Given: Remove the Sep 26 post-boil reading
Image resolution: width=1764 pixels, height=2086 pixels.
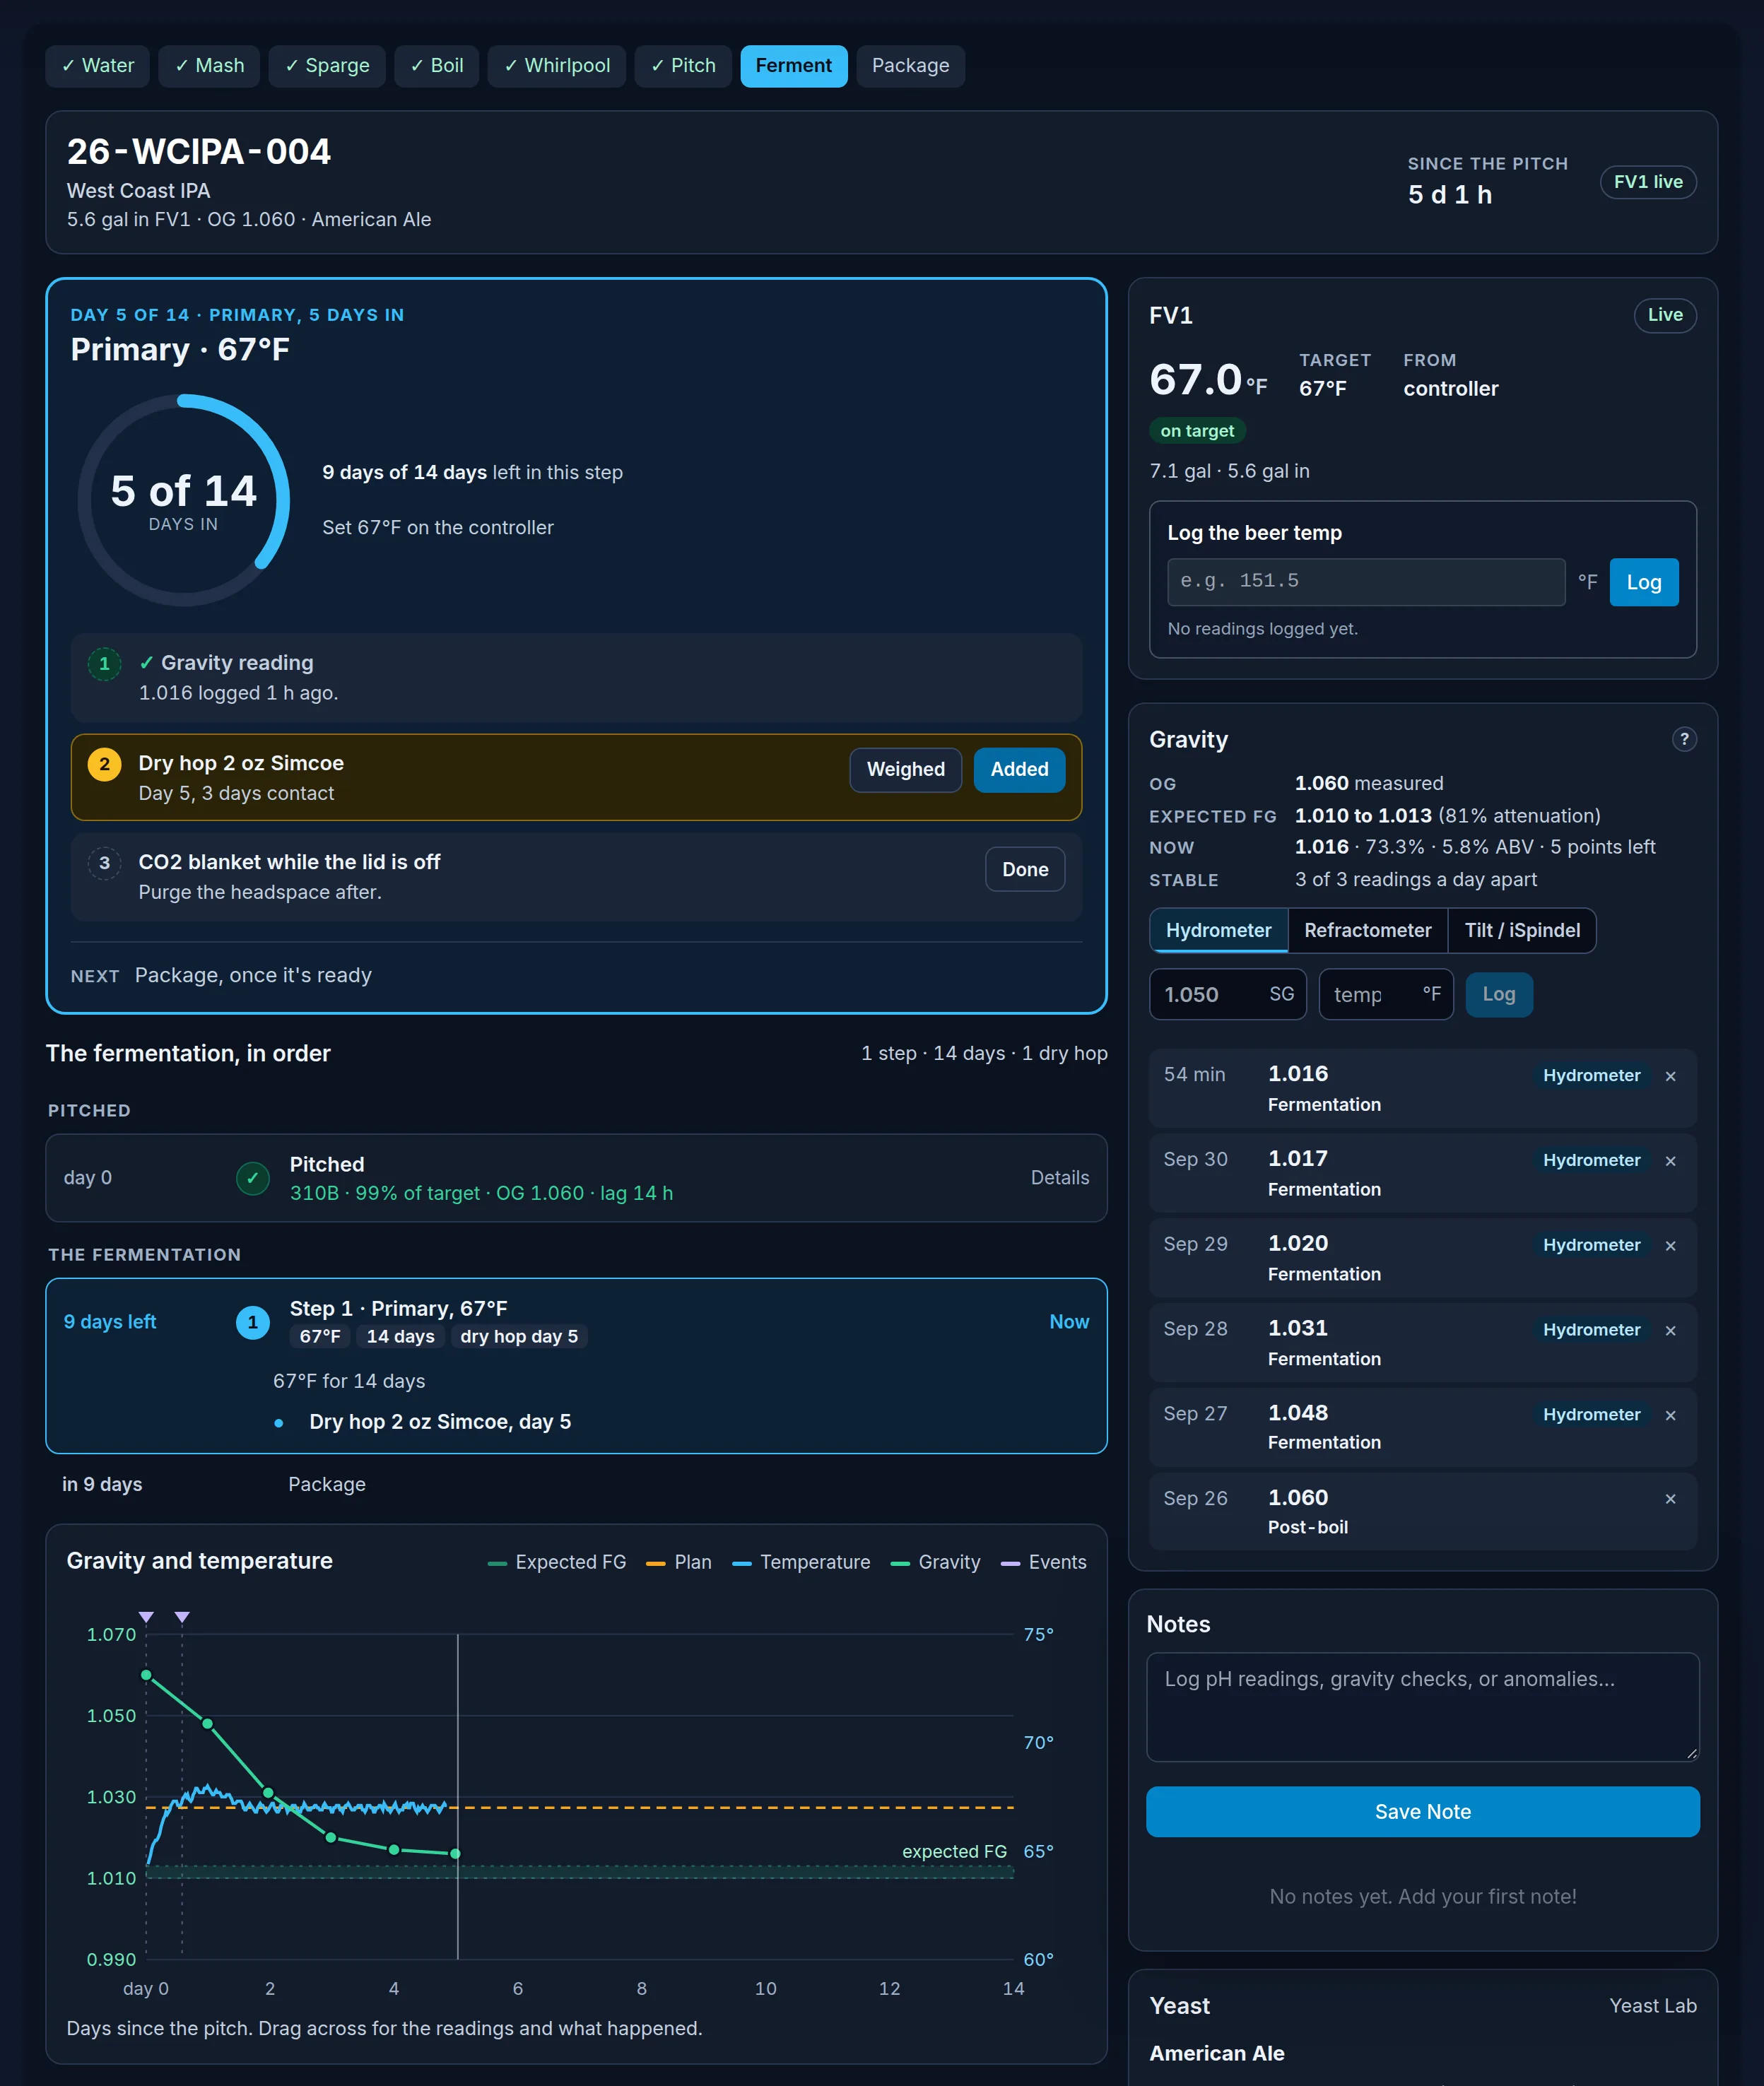Looking at the screenshot, I should tap(1670, 1499).
